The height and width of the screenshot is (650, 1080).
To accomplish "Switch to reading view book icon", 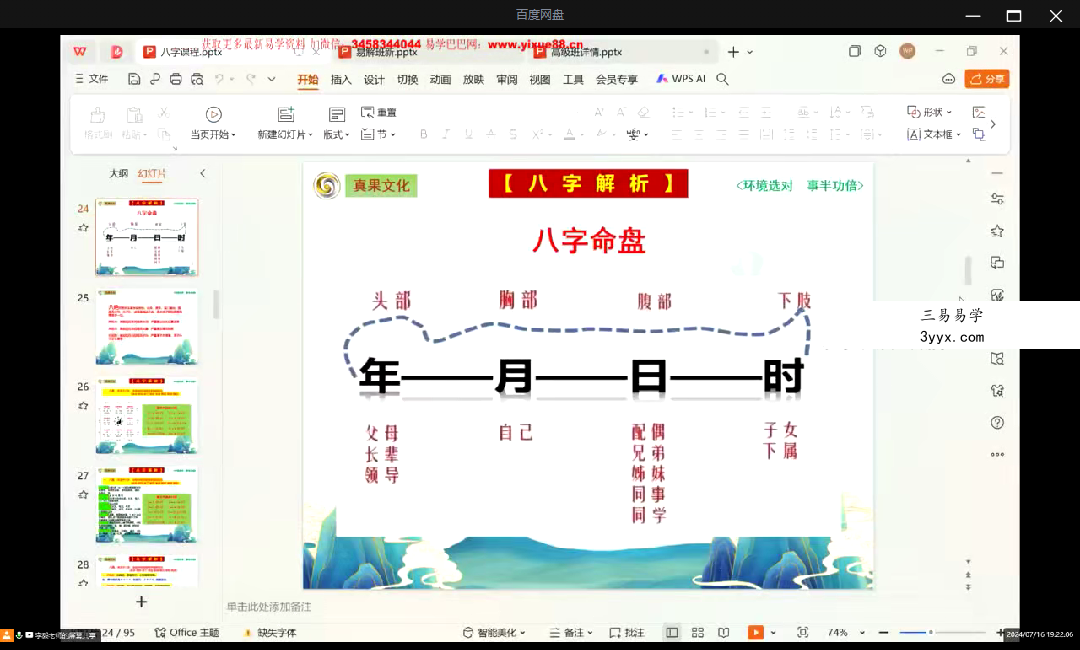I will pos(723,633).
